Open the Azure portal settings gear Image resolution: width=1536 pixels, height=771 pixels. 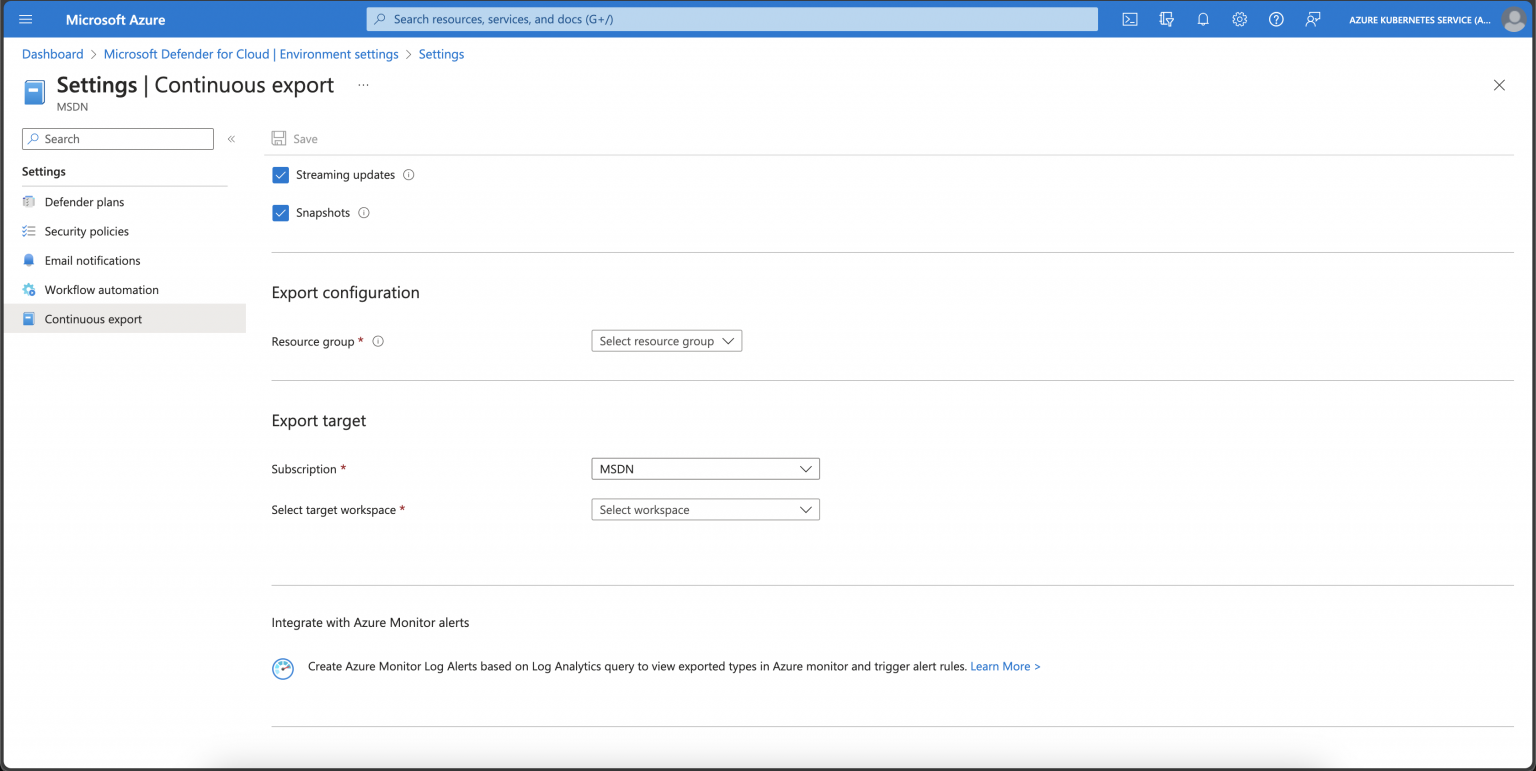tap(1239, 19)
